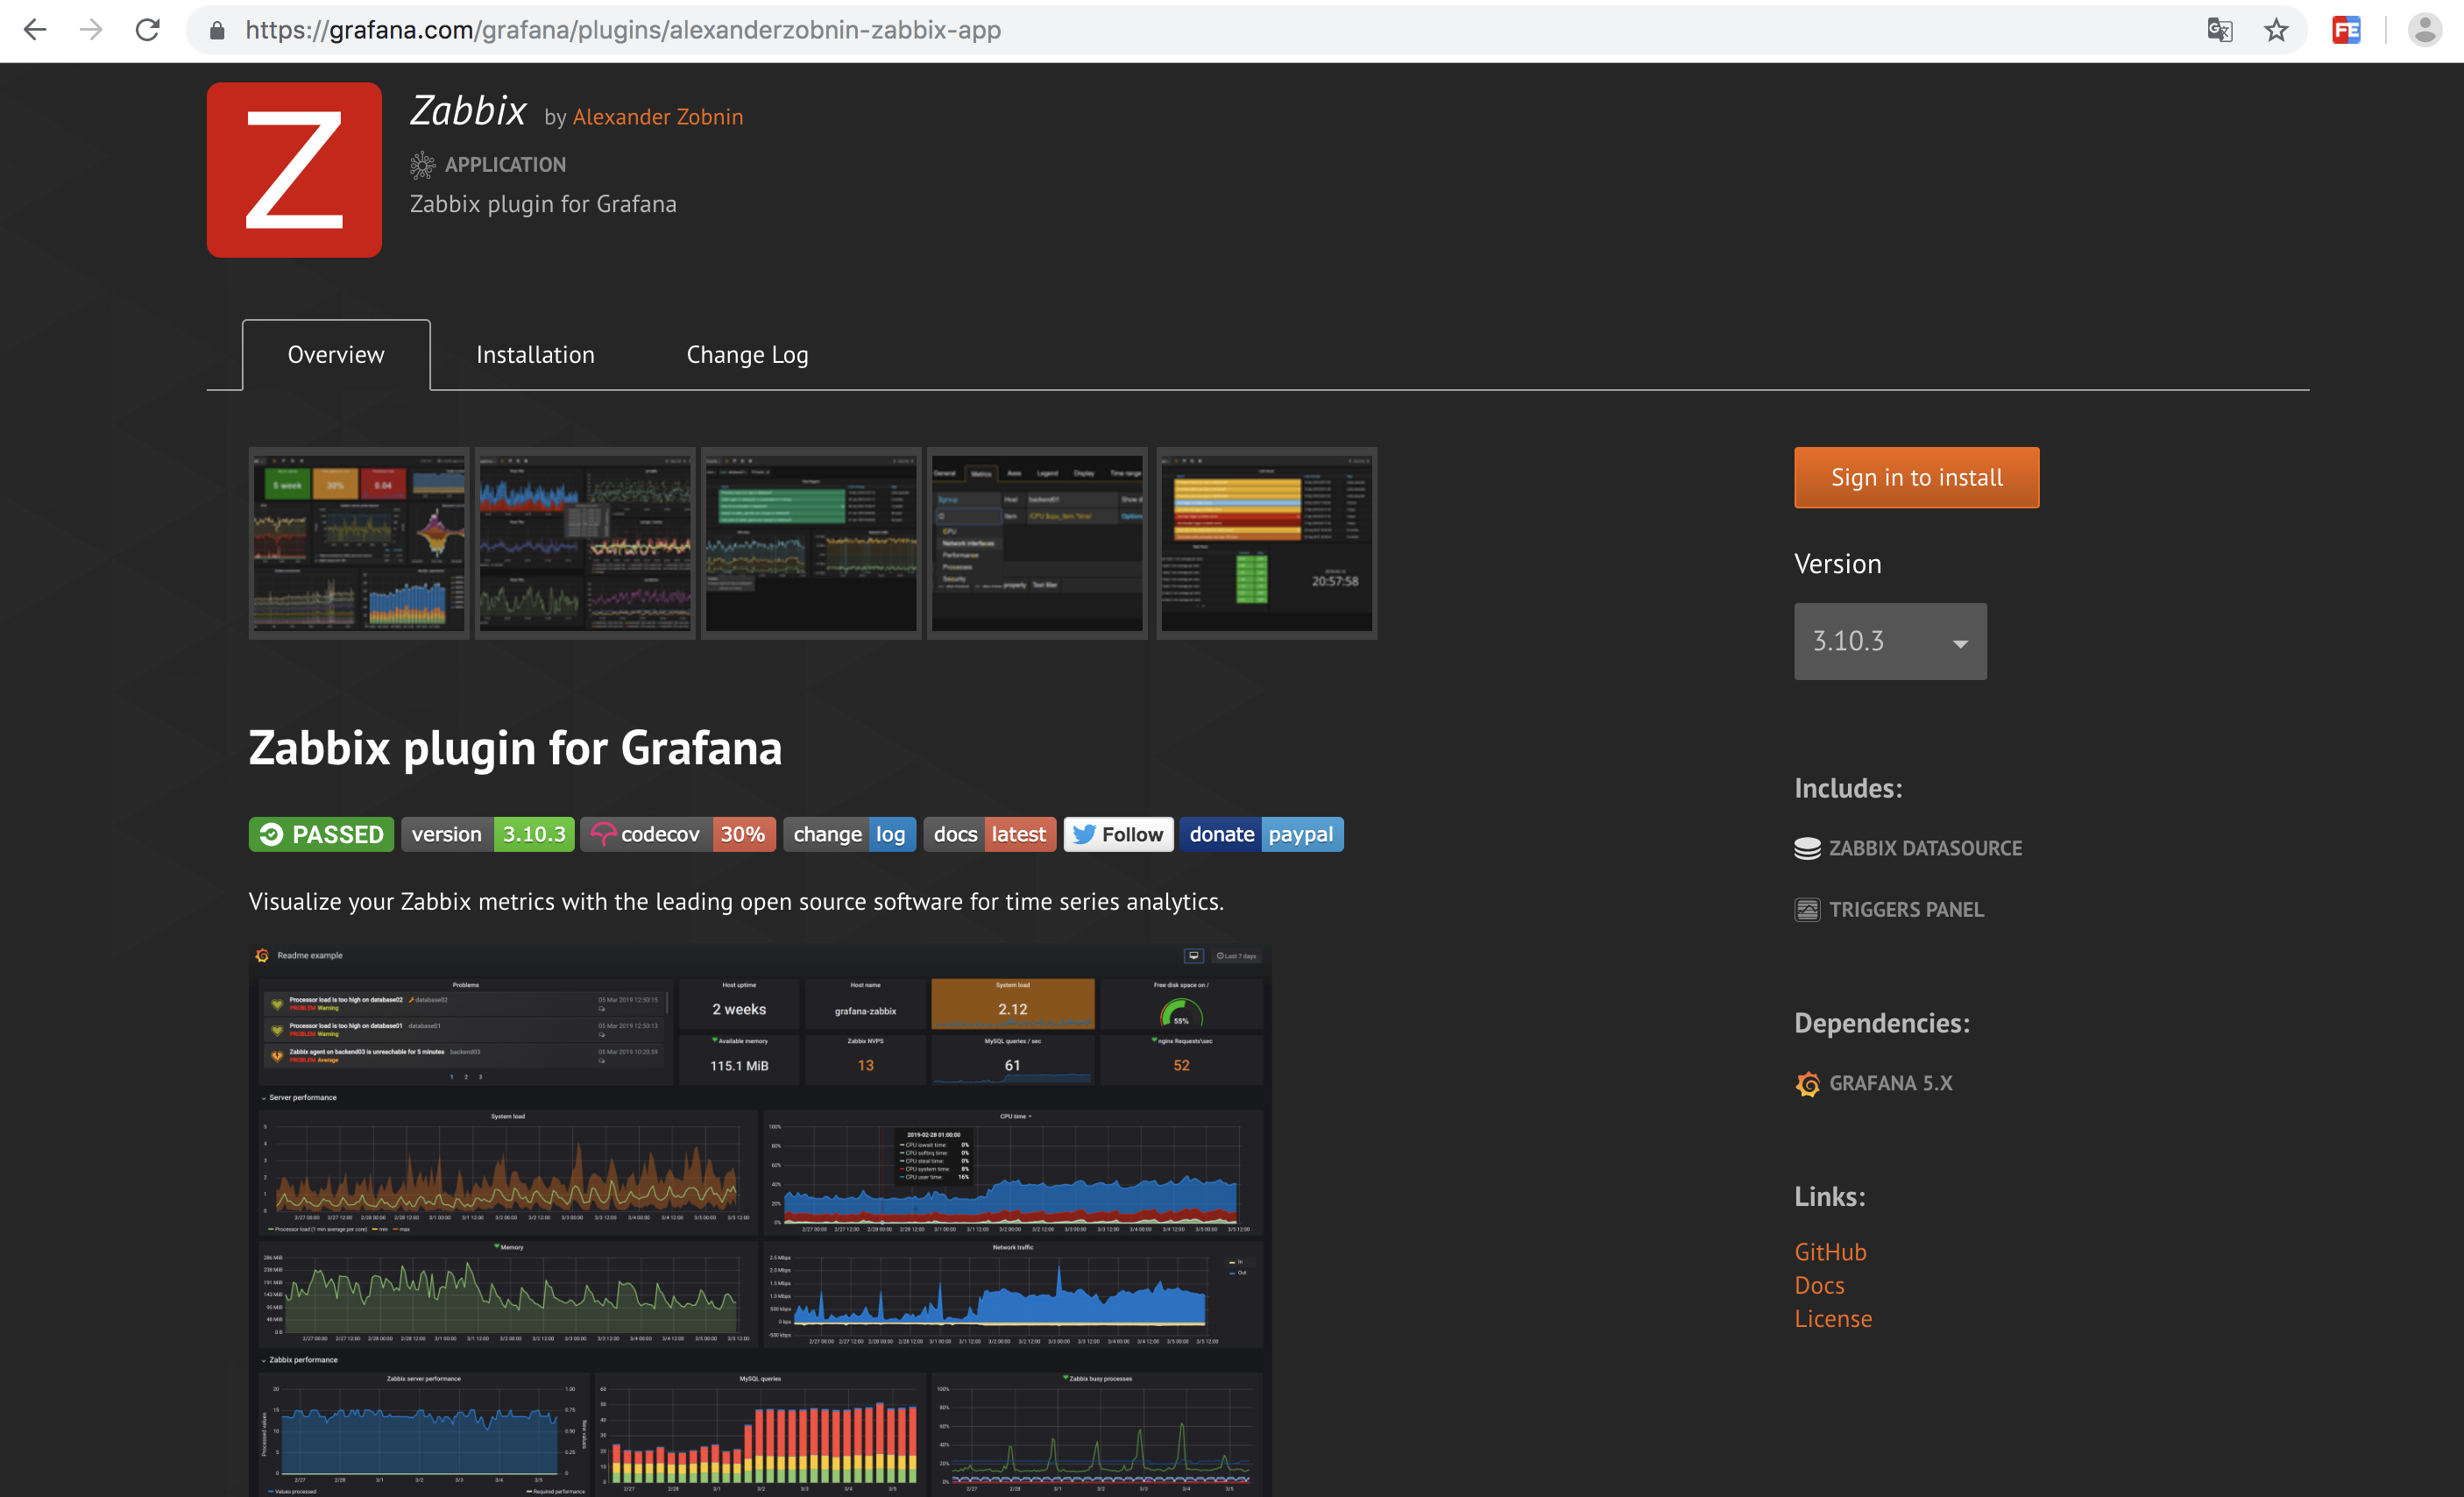Image resolution: width=2464 pixels, height=1497 pixels.
Task: Click the Grafana 5.x logo icon
Action: tap(1807, 1084)
